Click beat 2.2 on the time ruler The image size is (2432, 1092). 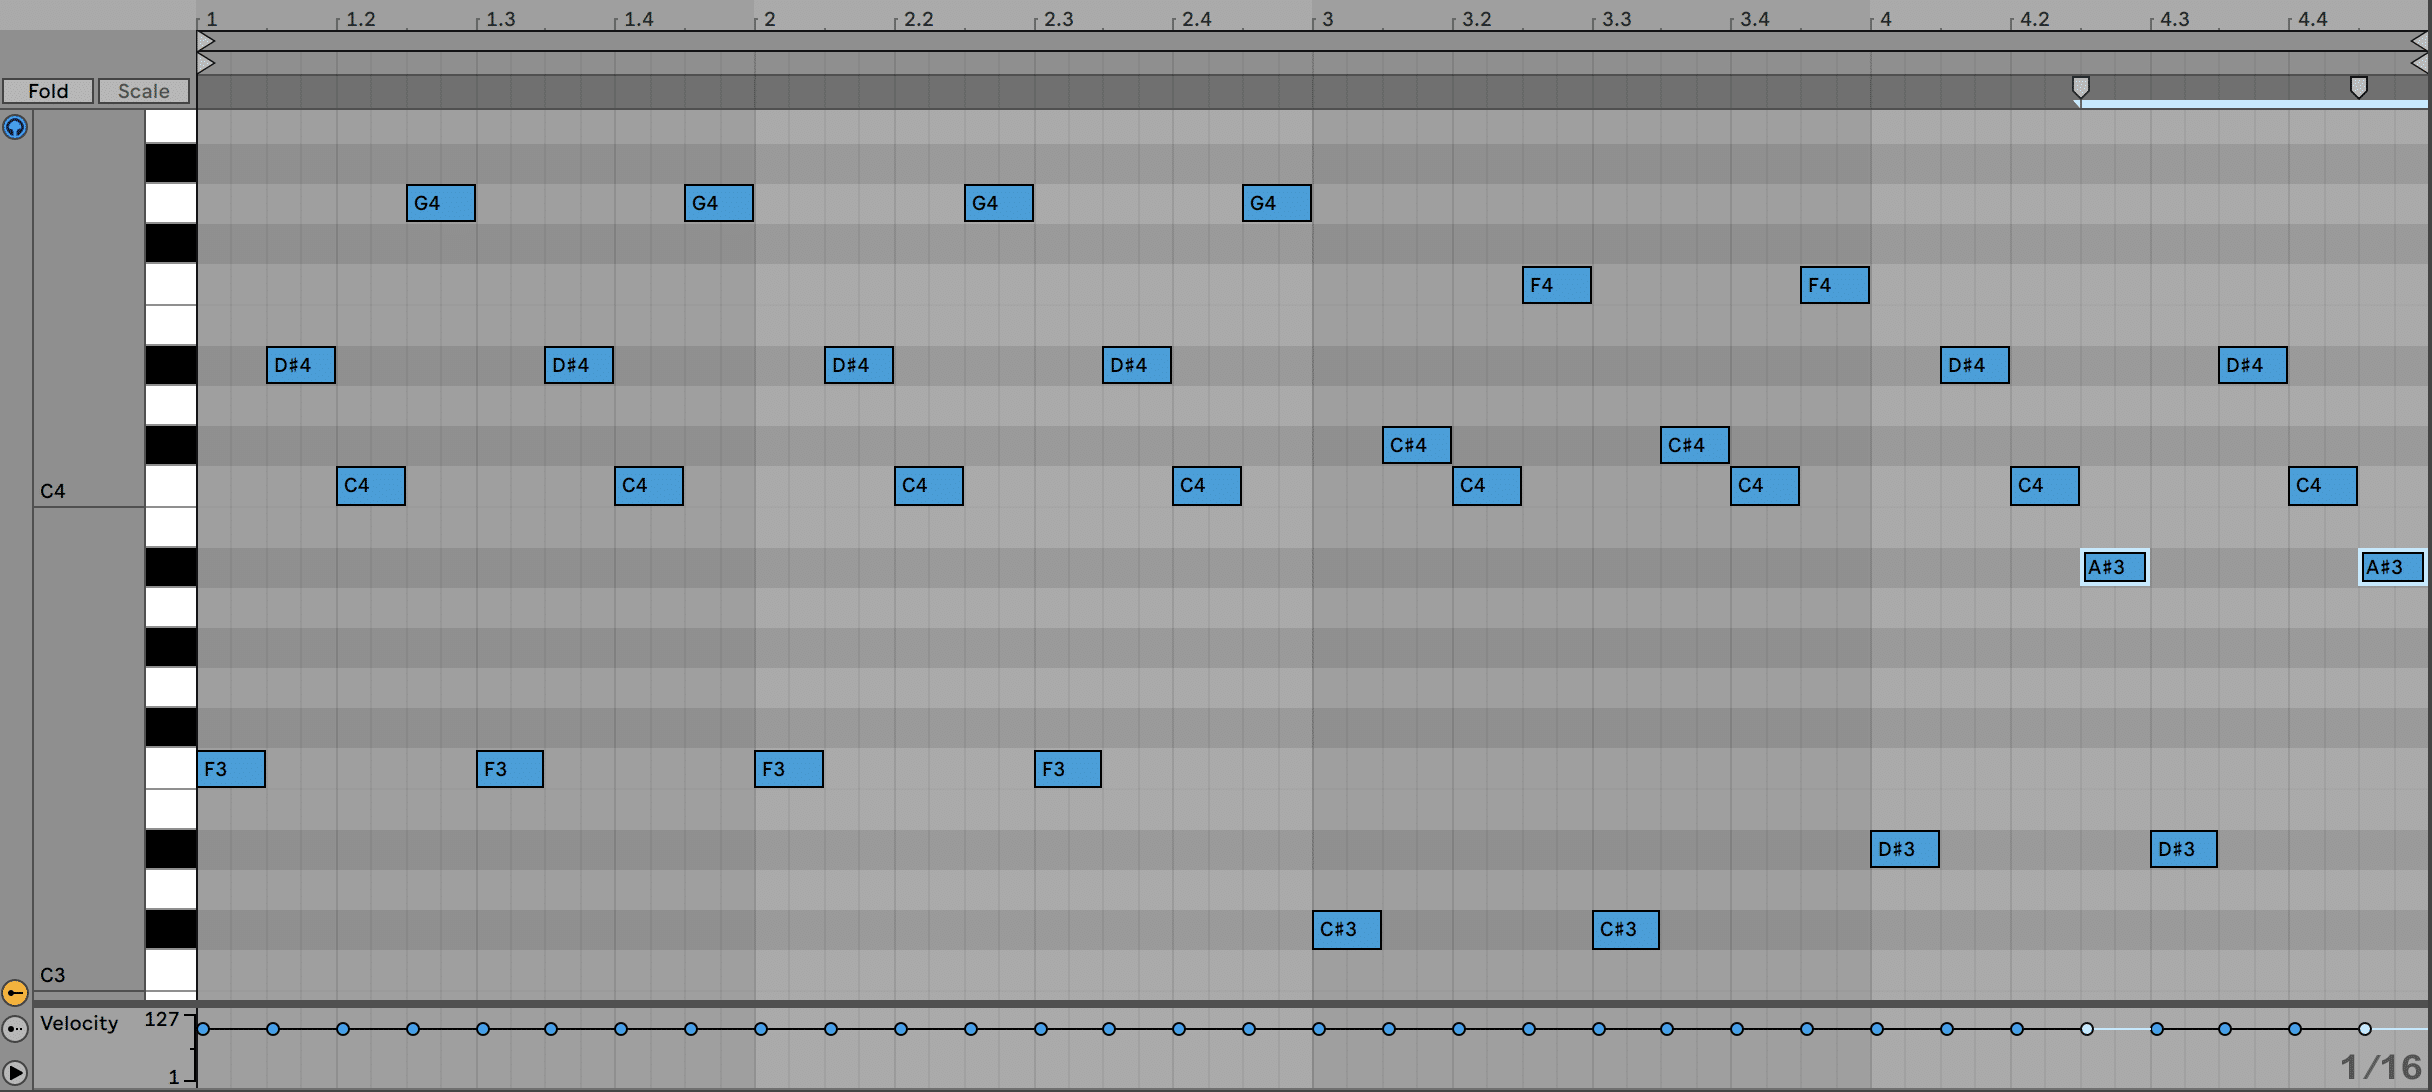tap(918, 19)
